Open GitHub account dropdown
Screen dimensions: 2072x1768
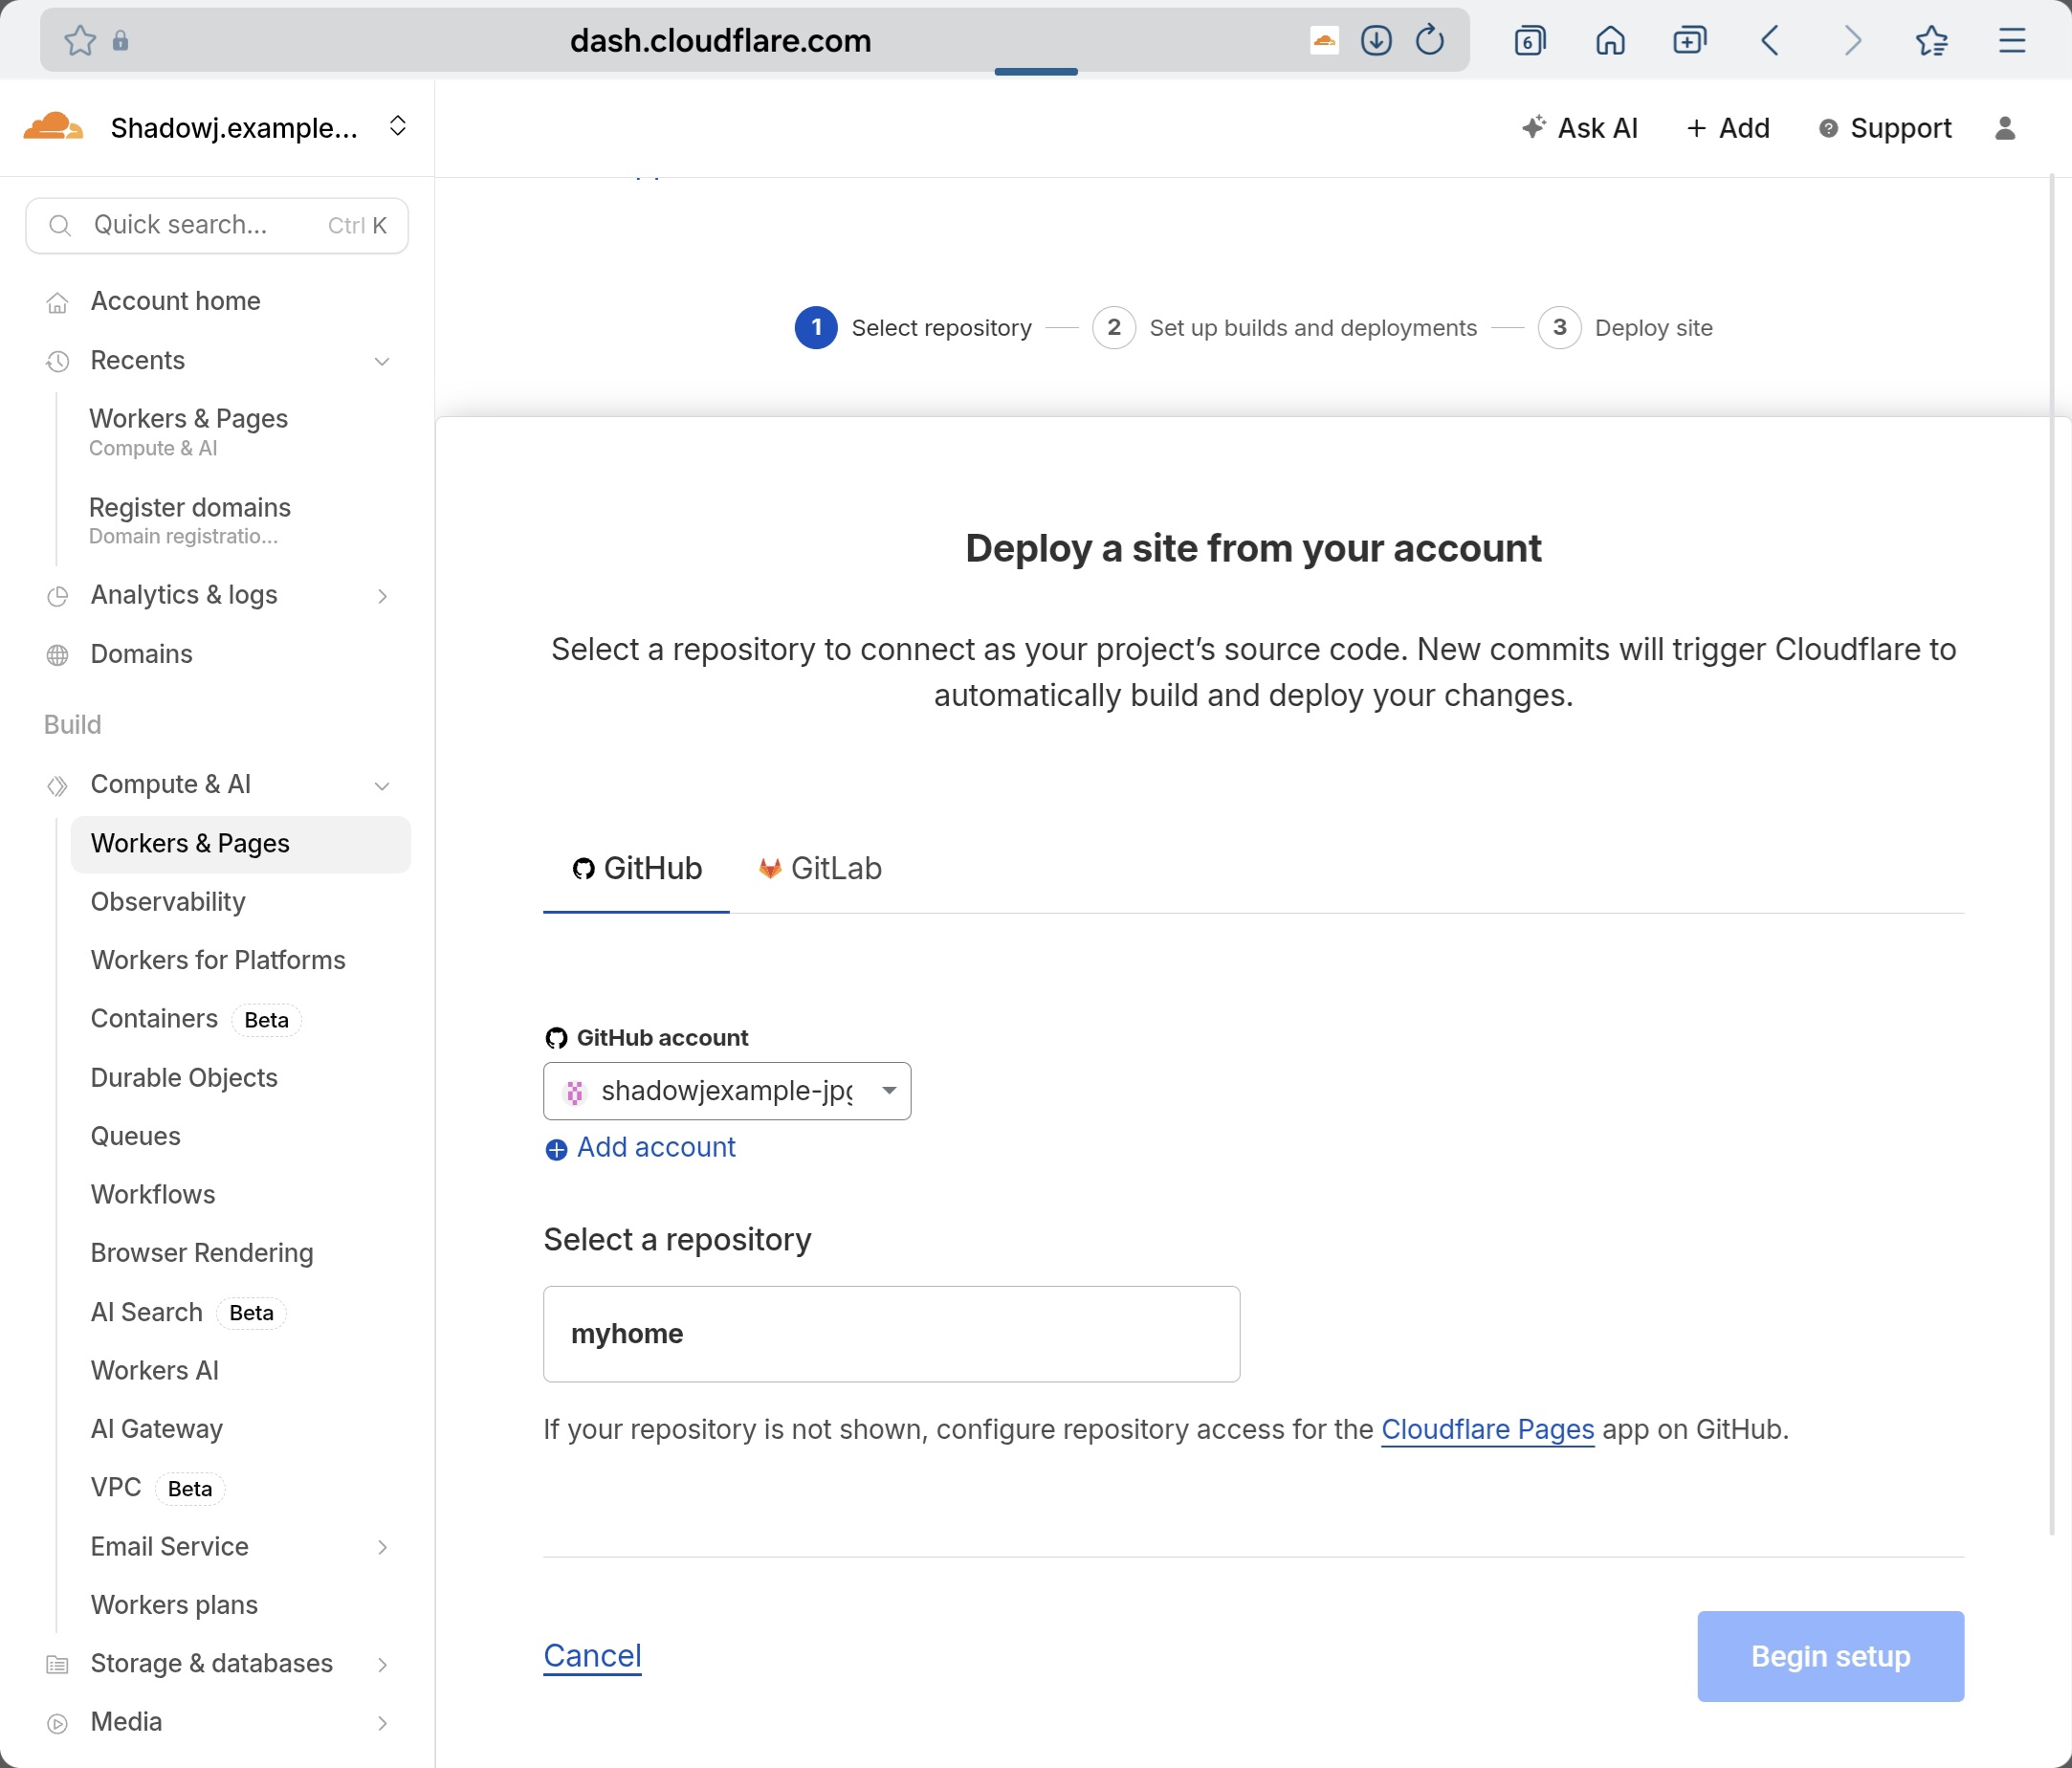tap(727, 1090)
